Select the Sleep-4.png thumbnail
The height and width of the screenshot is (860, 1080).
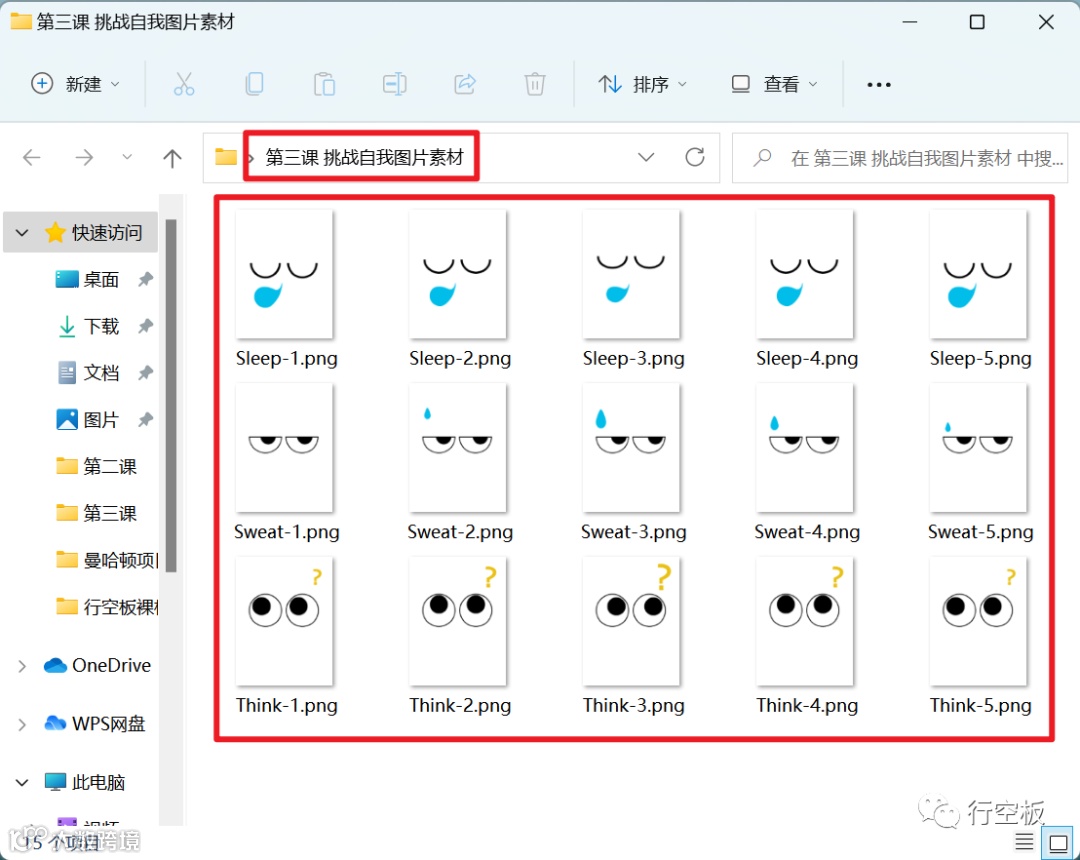pos(805,274)
